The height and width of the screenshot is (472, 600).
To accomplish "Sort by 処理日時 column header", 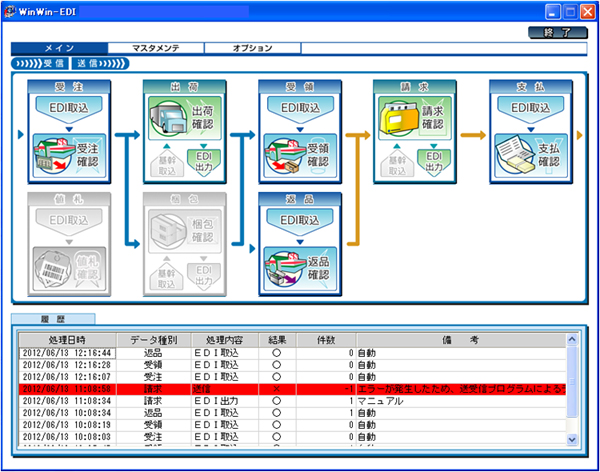I will 67,340.
